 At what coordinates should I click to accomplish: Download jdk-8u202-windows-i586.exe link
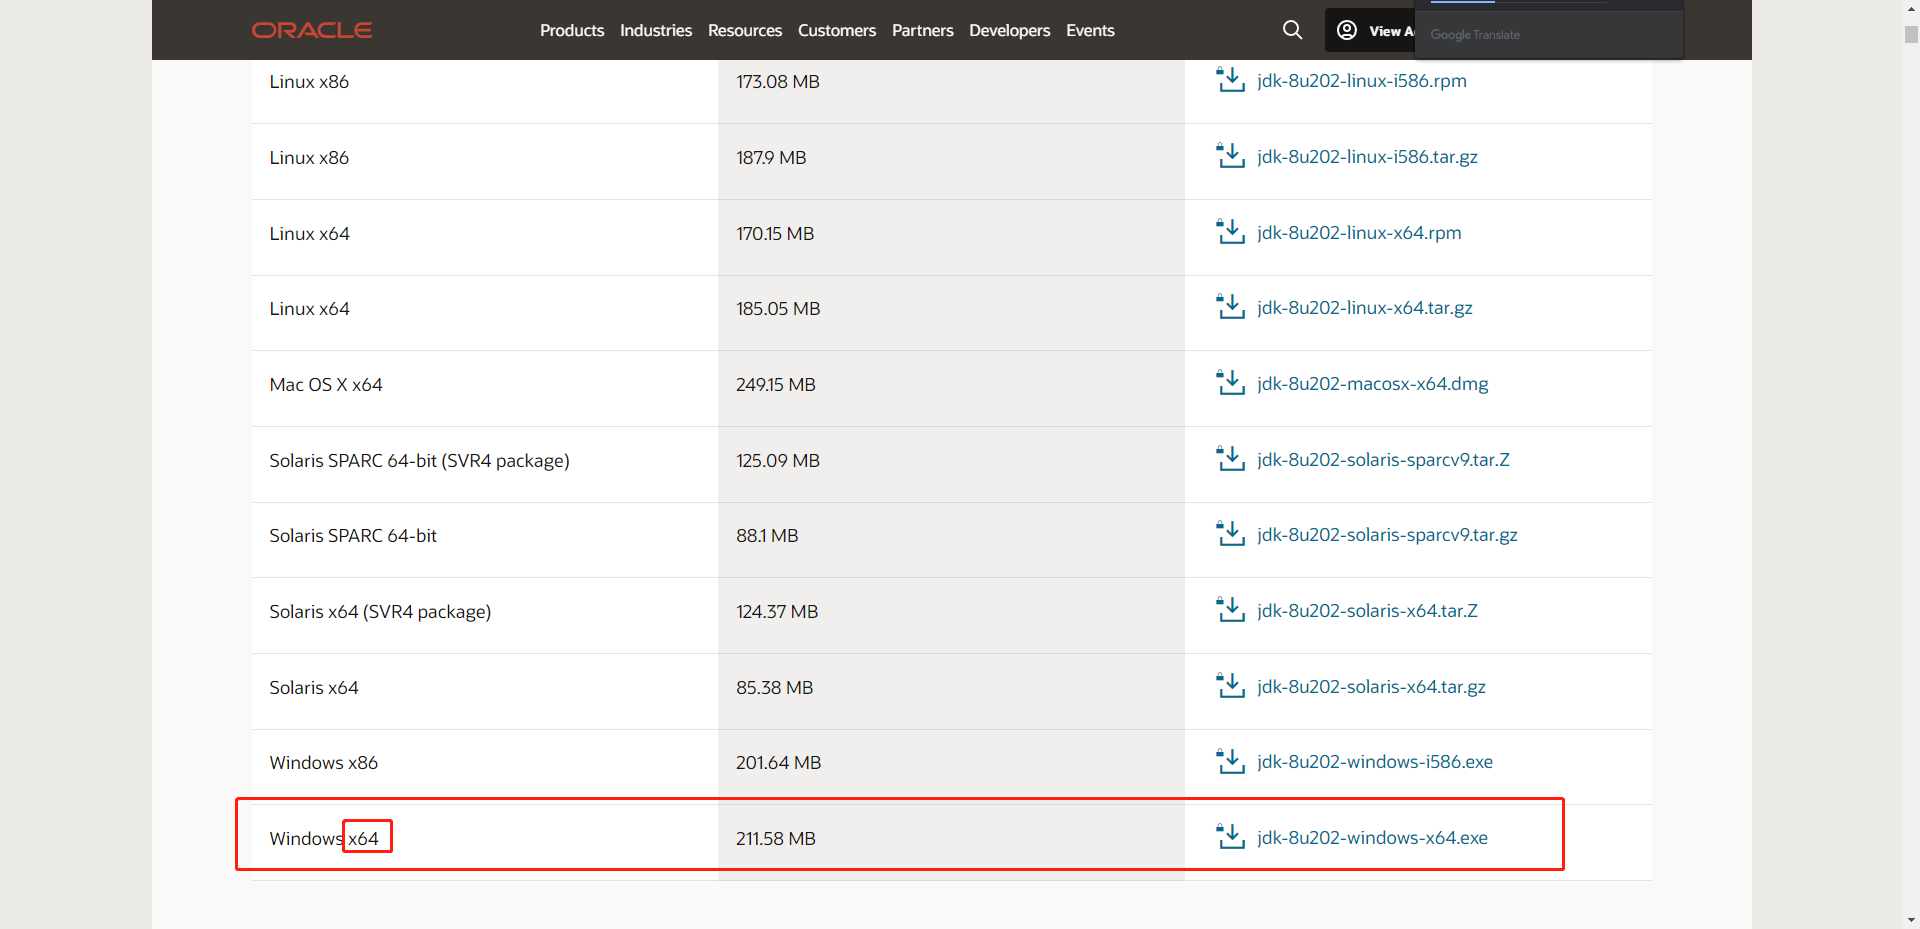click(1375, 762)
